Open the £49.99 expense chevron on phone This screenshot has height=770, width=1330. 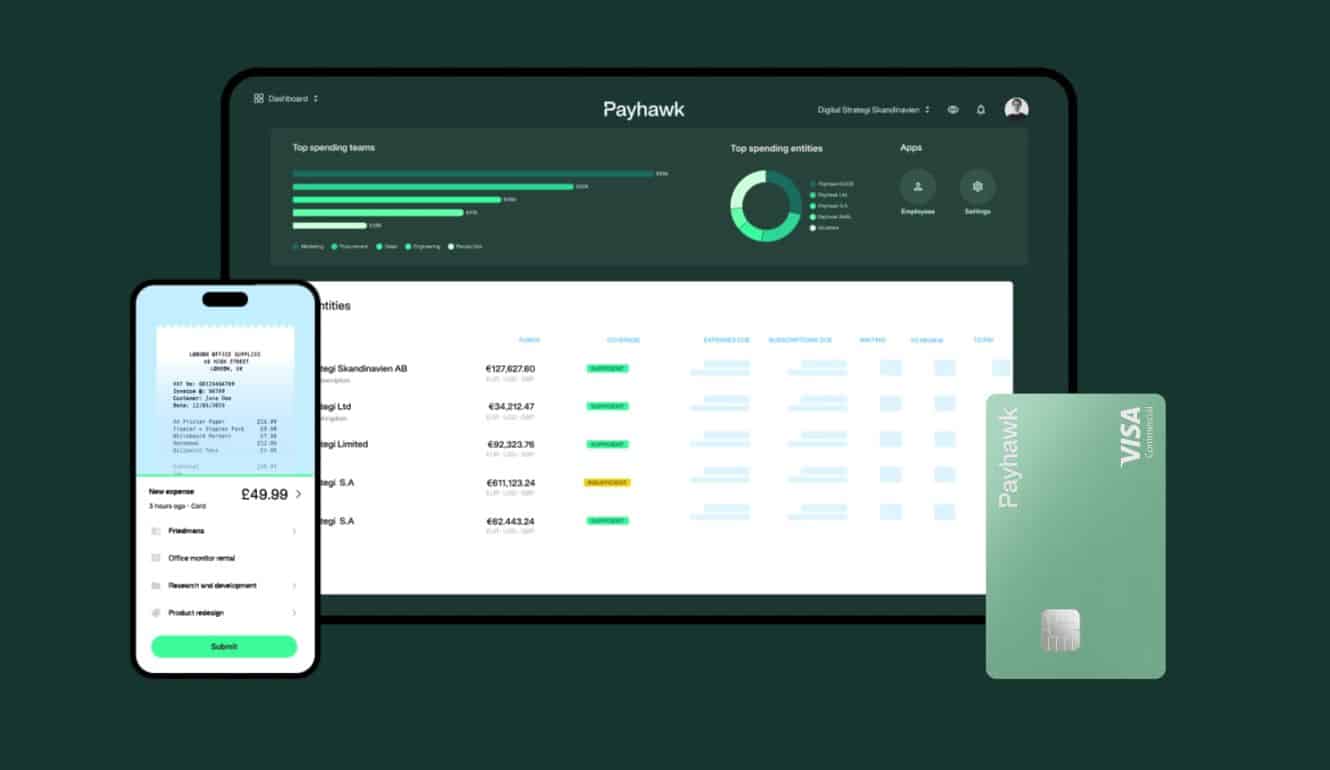click(298, 494)
